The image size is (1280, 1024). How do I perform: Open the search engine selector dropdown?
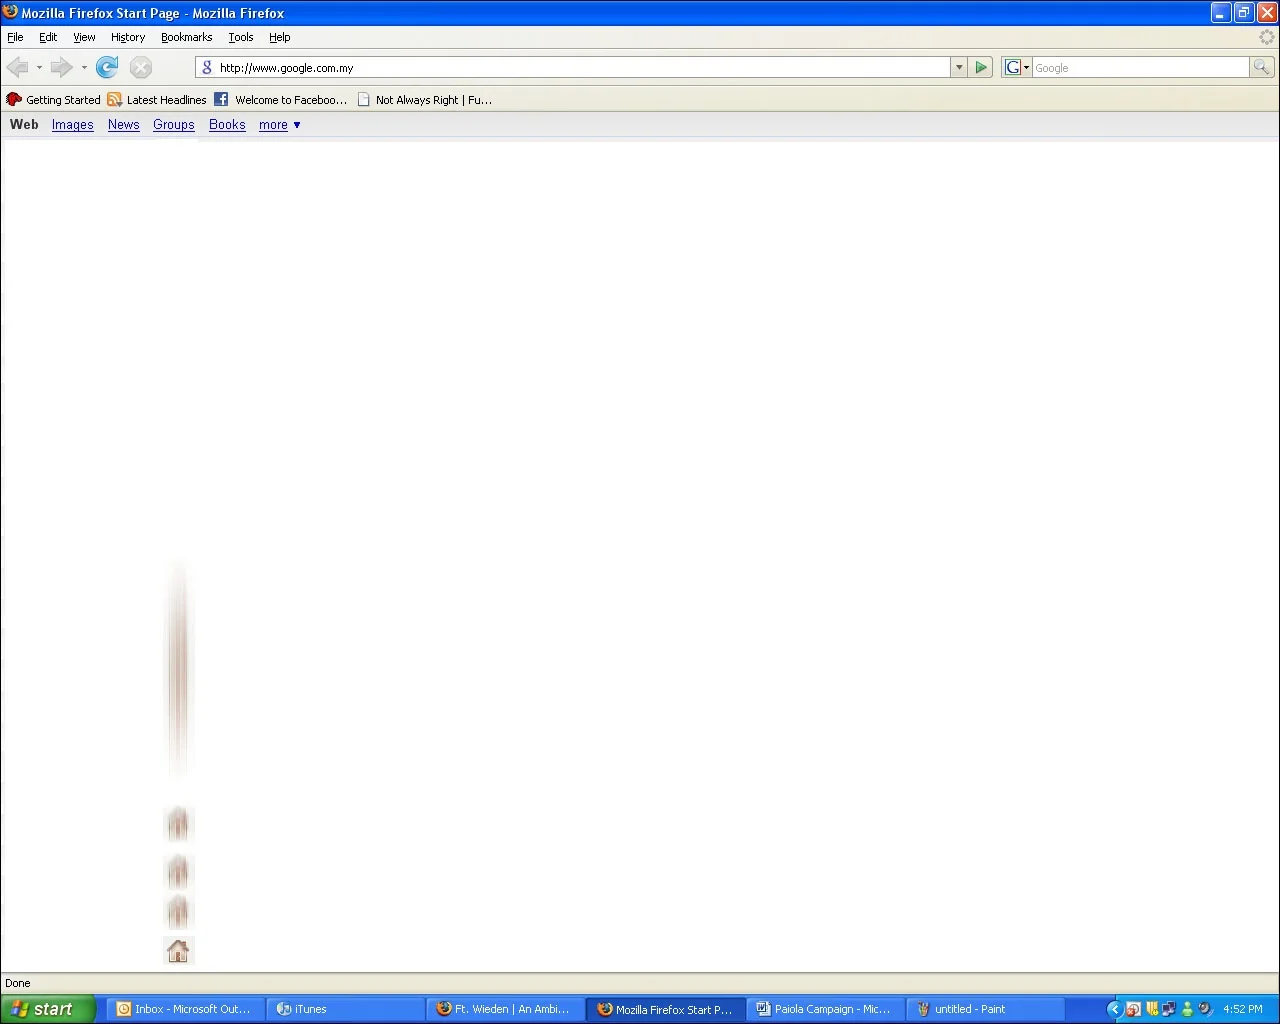coord(1017,67)
